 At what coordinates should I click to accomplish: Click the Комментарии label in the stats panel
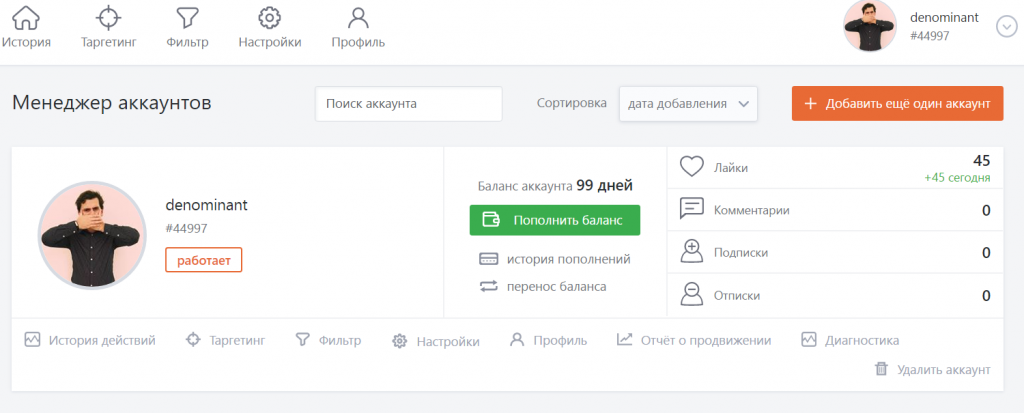(x=752, y=210)
